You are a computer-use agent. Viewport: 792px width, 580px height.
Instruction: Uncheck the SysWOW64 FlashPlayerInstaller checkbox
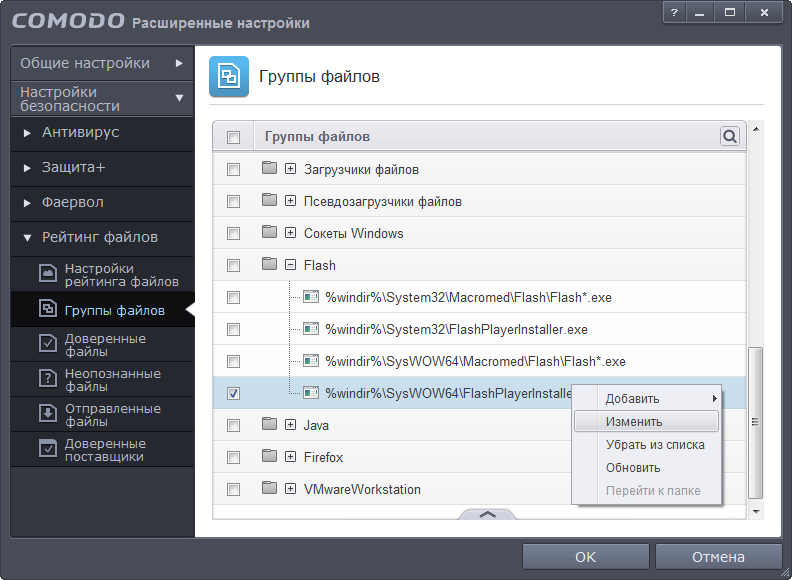233,394
